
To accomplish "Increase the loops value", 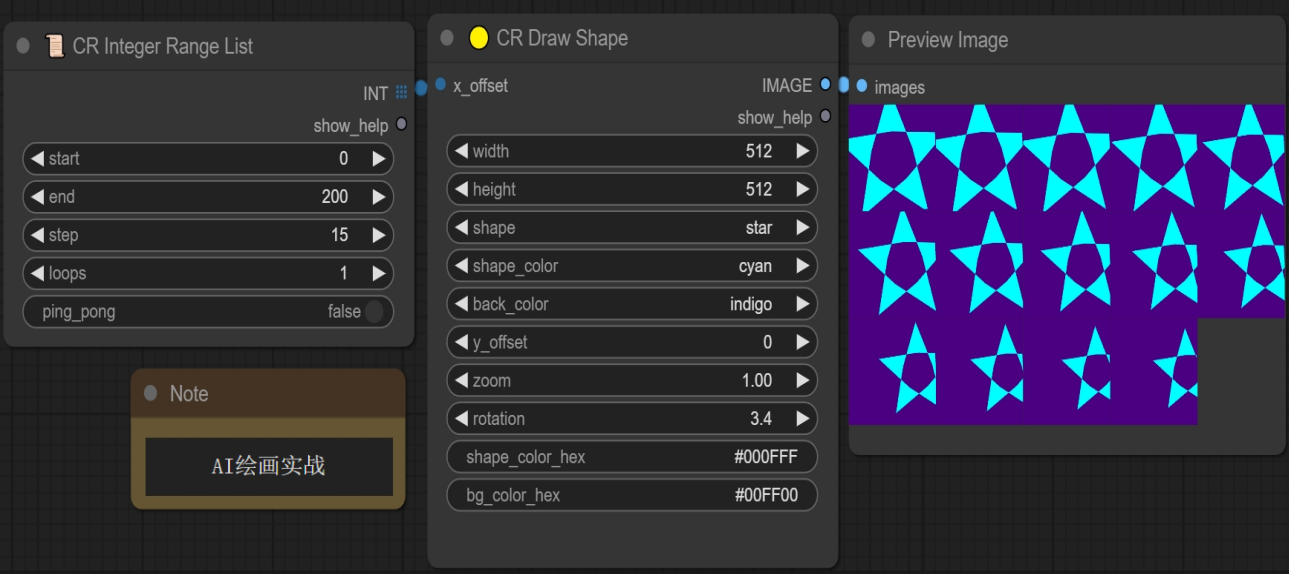I will [x=378, y=273].
